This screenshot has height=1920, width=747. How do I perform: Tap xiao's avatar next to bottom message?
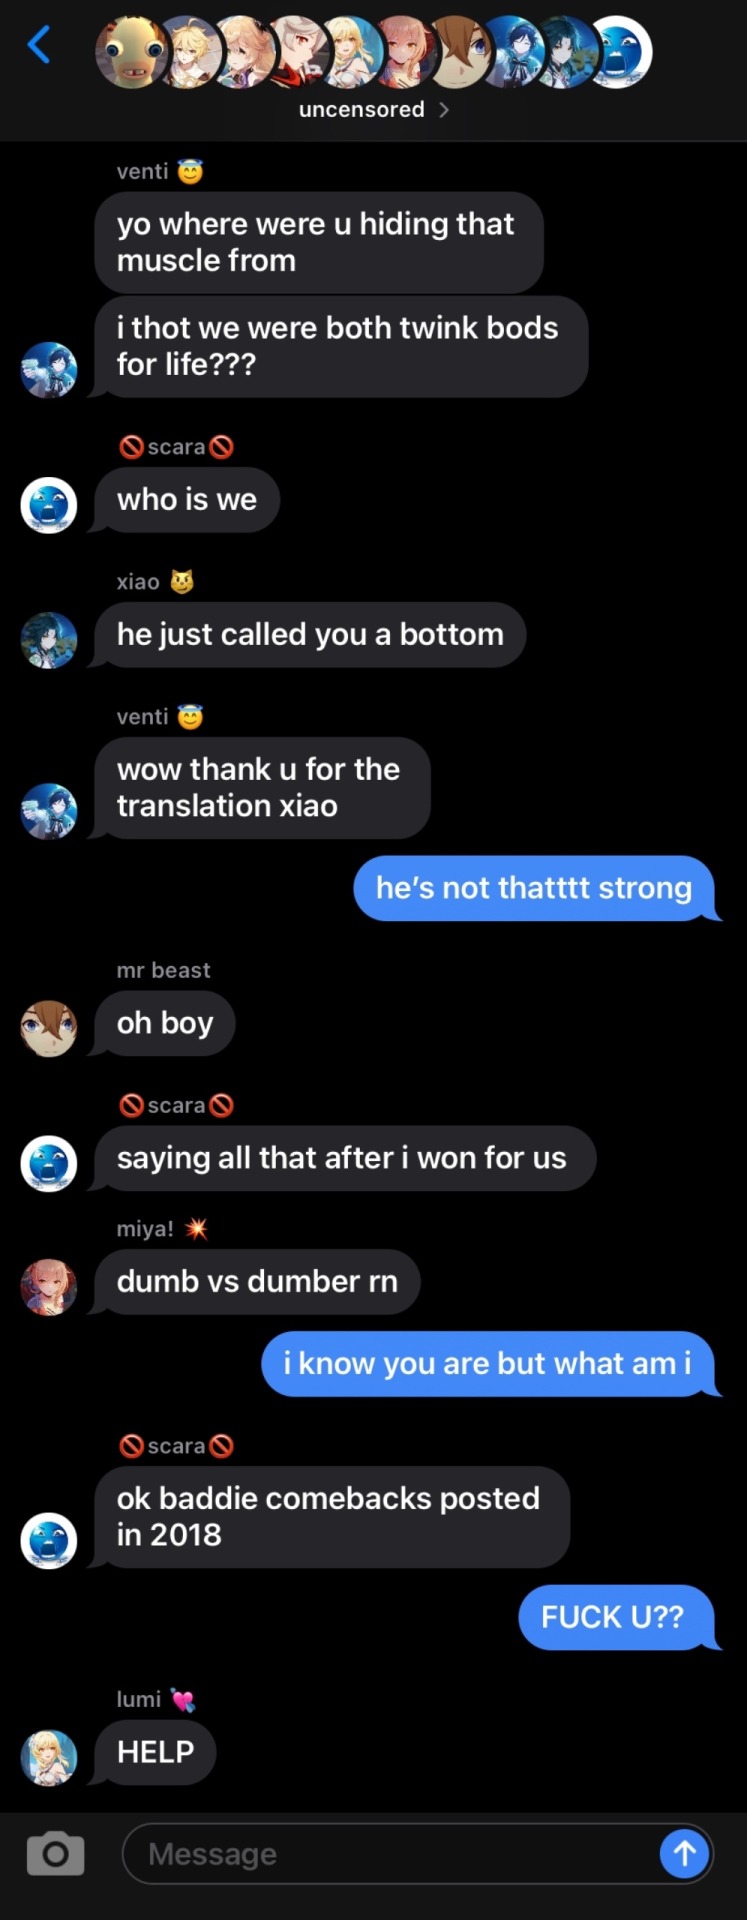click(x=49, y=640)
